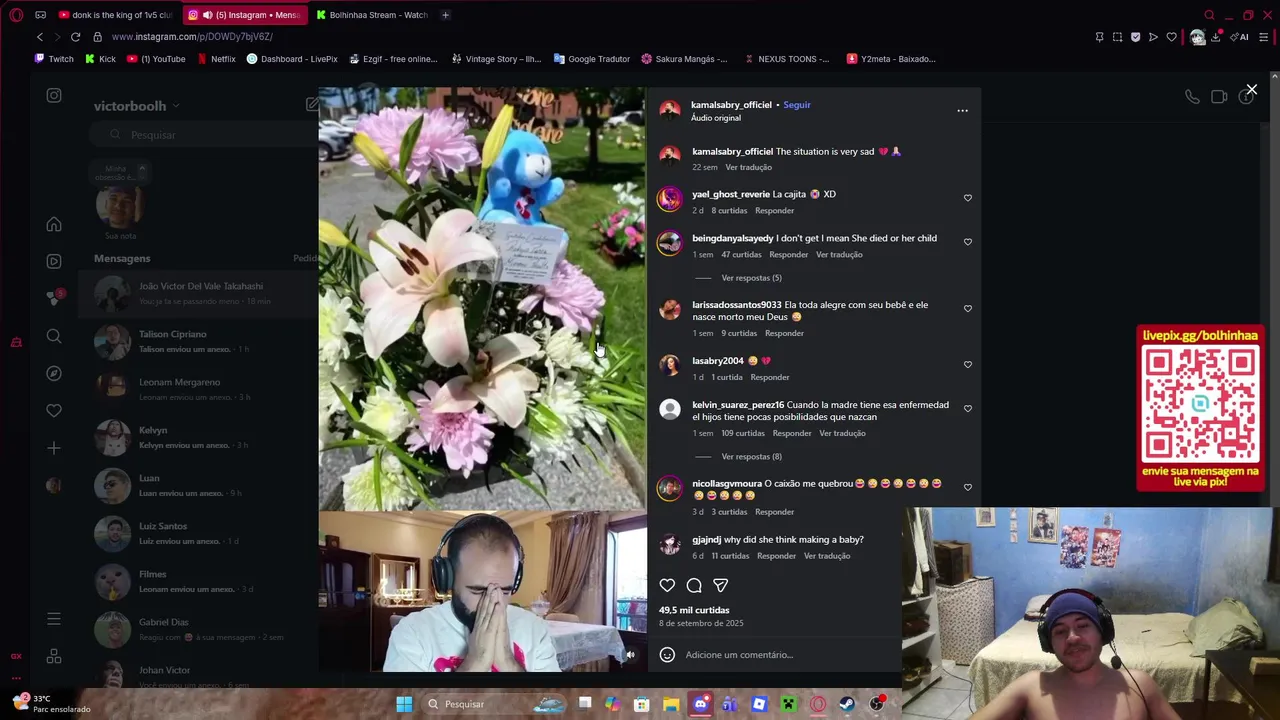1280x720 pixels.
Task: Close the post overlay with the X
Action: click(1251, 90)
